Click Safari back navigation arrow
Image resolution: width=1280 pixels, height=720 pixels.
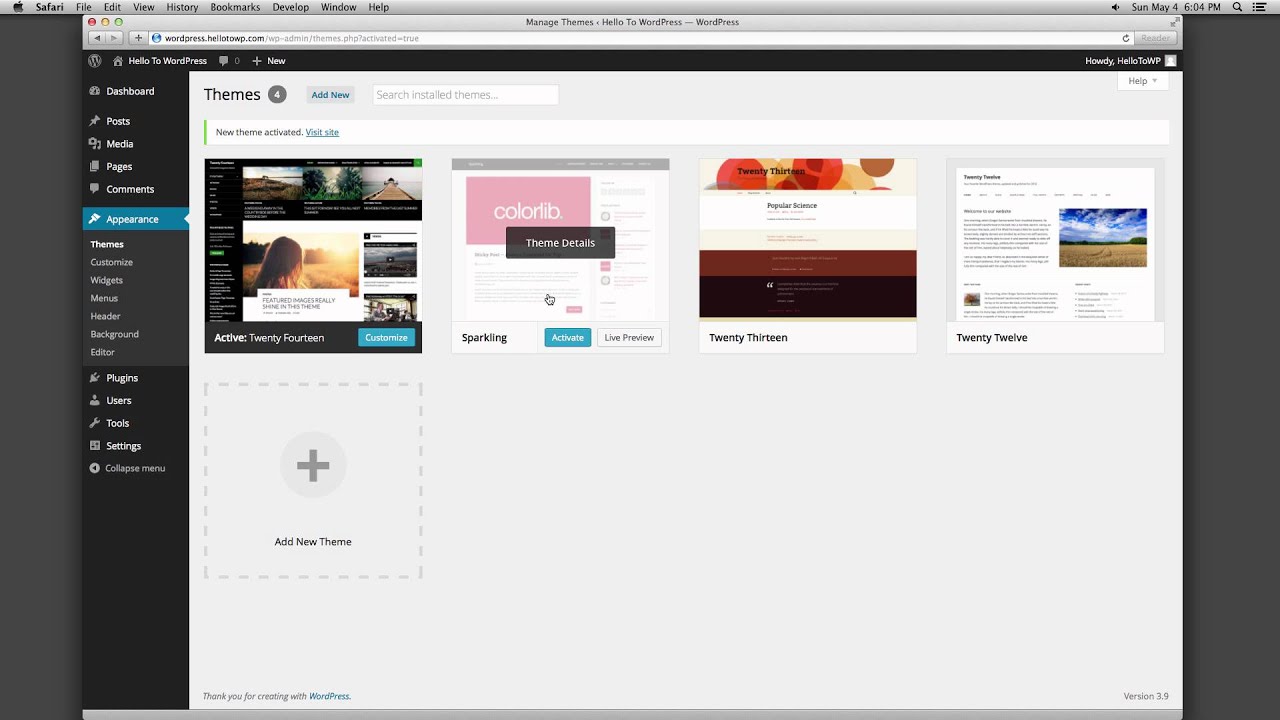click(x=96, y=38)
